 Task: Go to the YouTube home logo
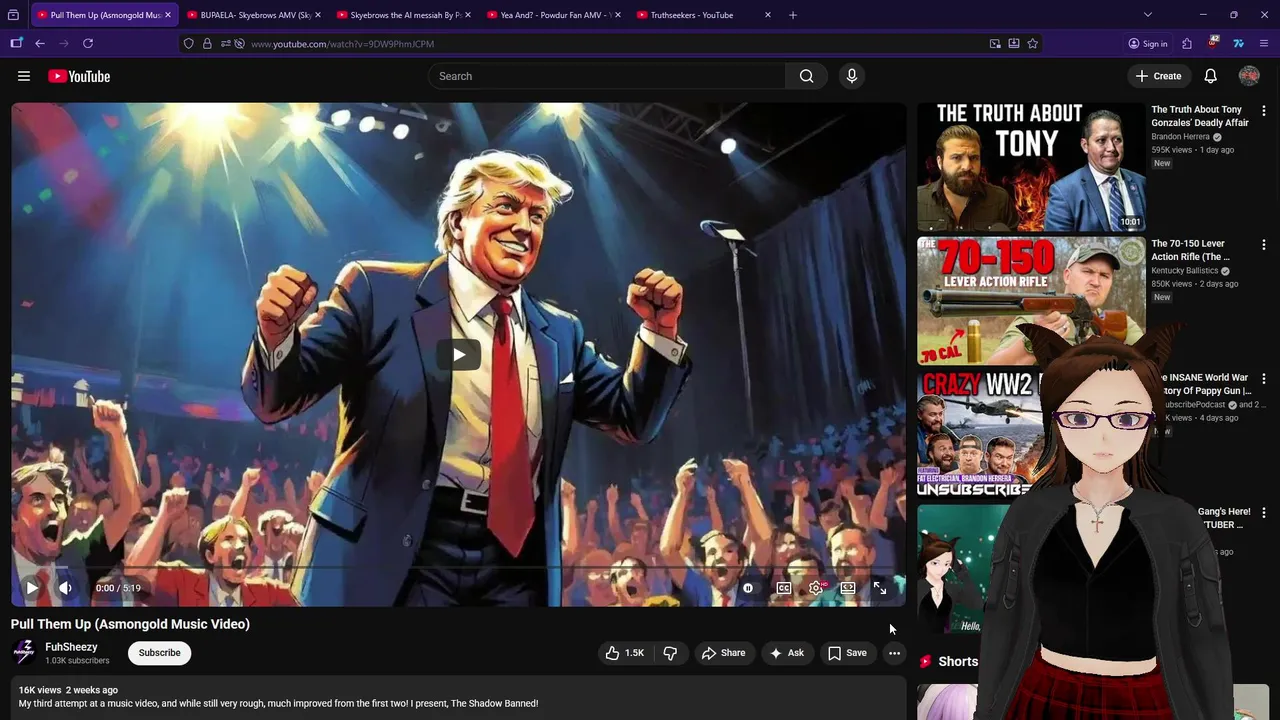tap(79, 76)
